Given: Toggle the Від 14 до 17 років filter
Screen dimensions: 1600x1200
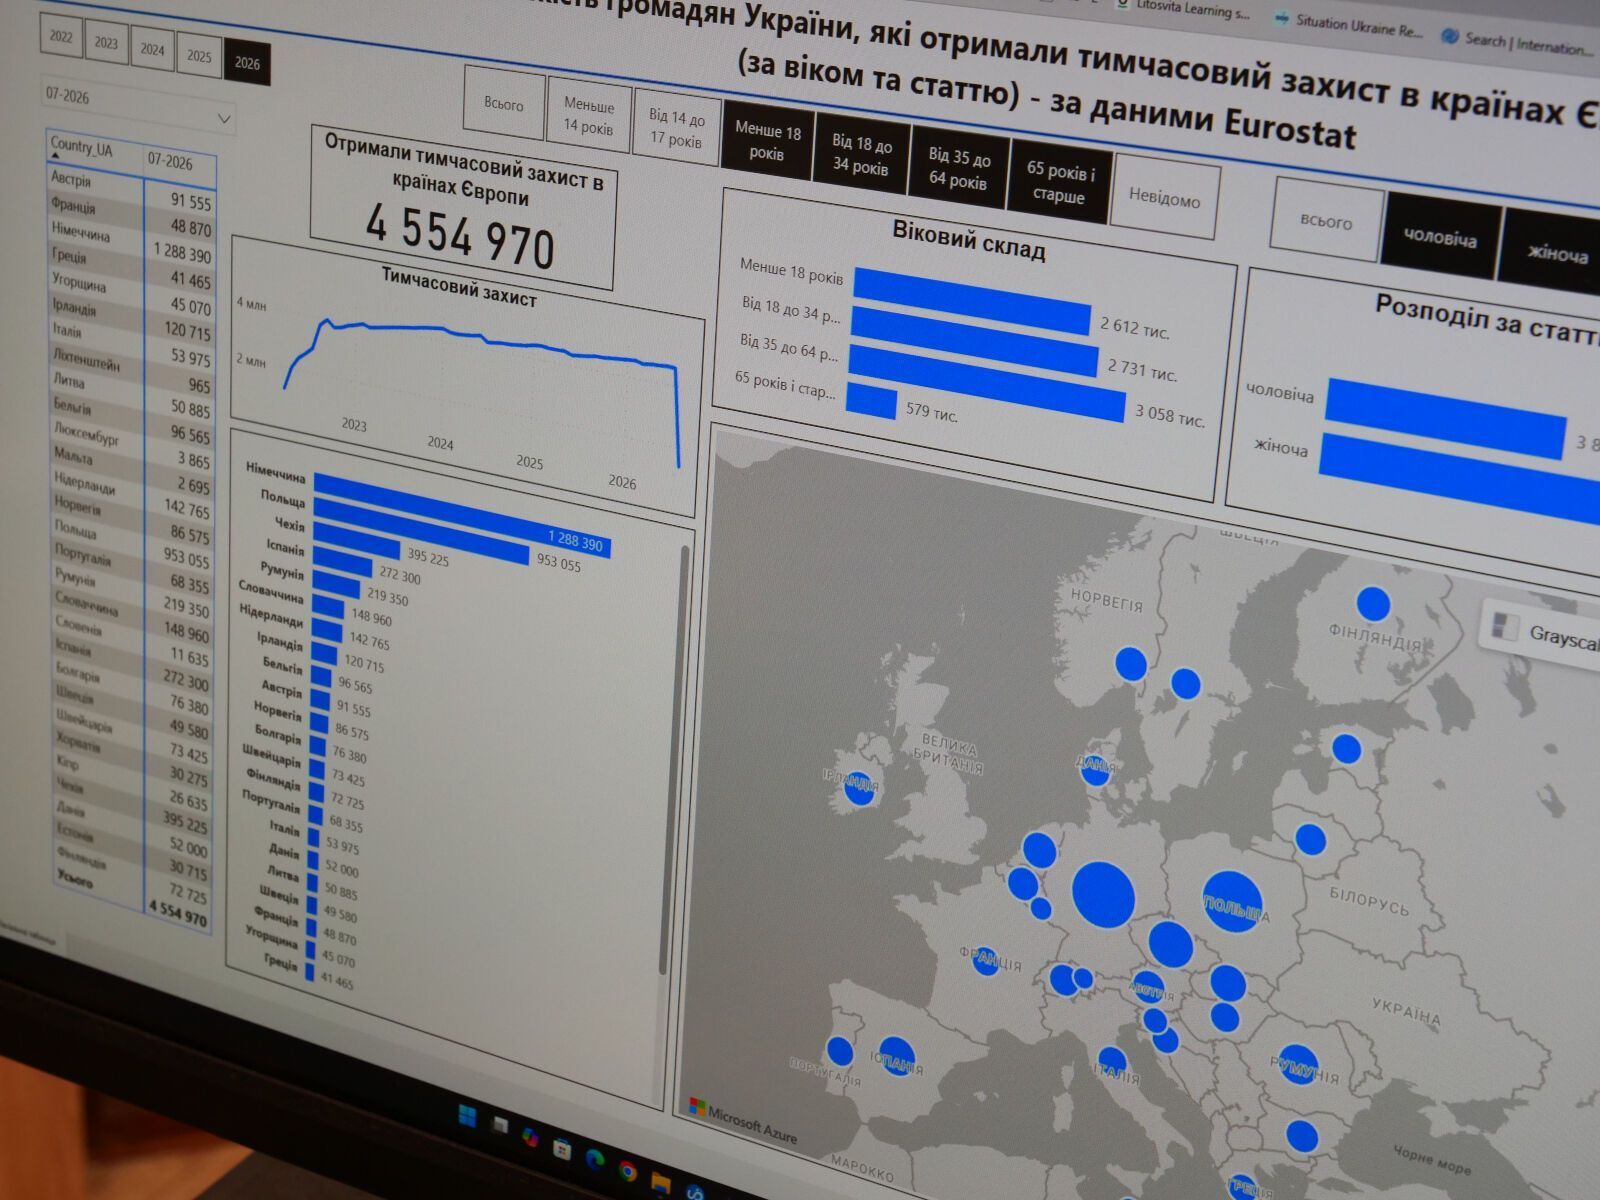Looking at the screenshot, I should point(677,129).
